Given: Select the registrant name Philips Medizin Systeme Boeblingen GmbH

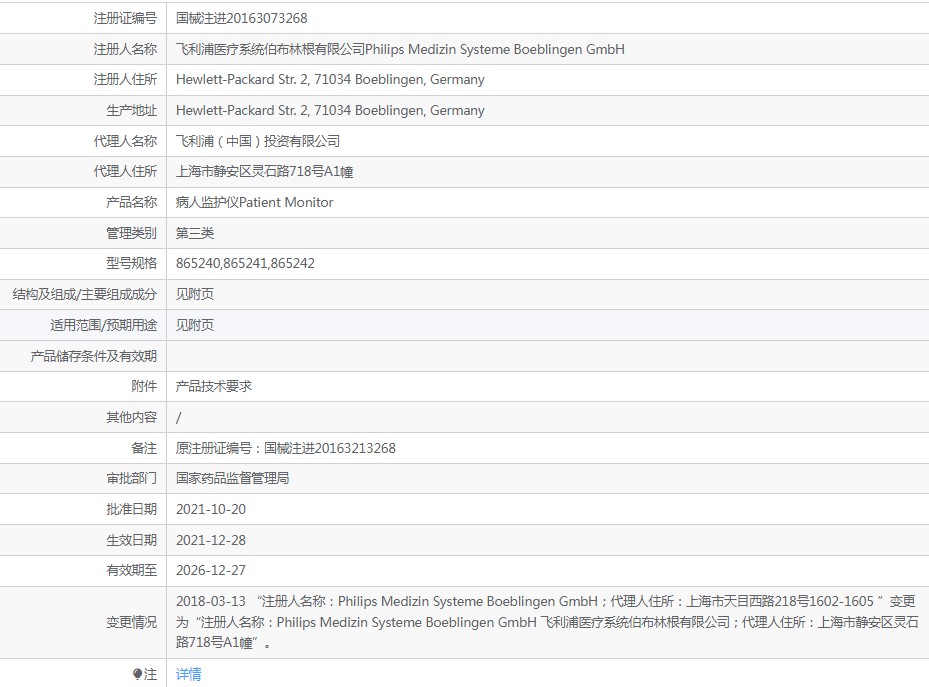Looking at the screenshot, I should click(x=495, y=49).
